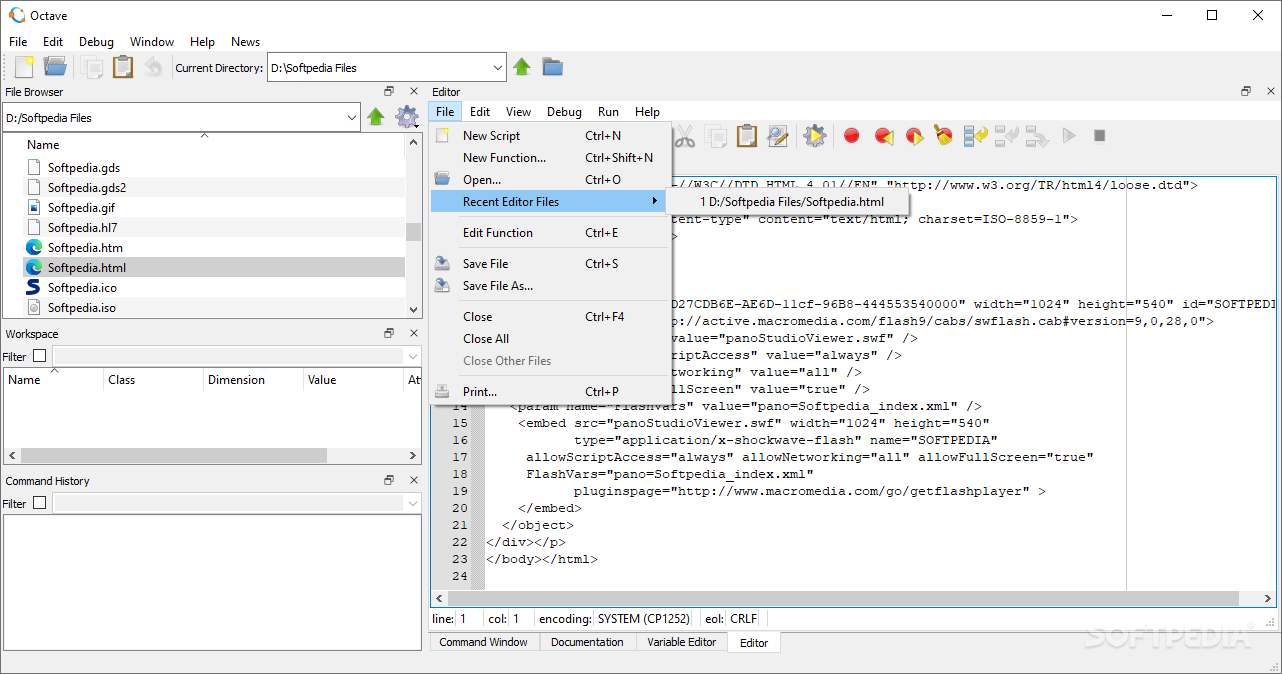Click the Copy icon in main toolbar
1282x674 pixels.
[92, 67]
